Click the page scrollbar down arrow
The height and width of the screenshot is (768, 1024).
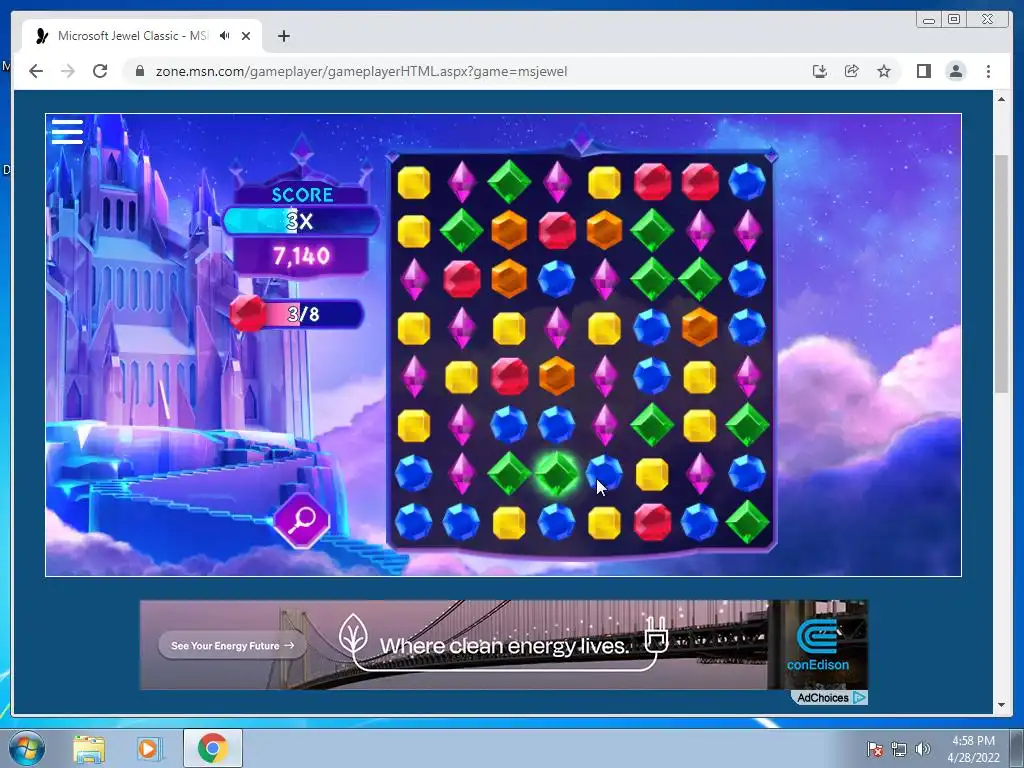click(1001, 705)
